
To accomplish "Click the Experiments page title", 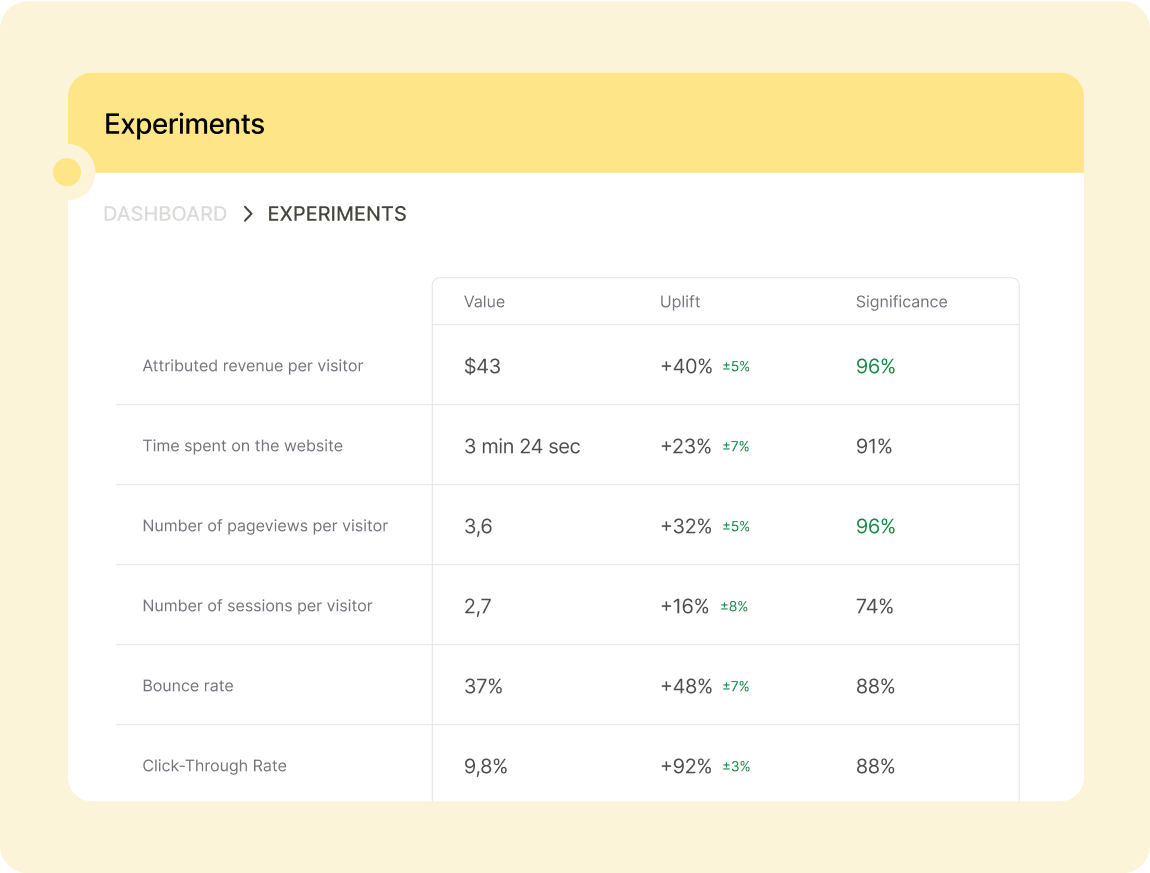I will [184, 124].
